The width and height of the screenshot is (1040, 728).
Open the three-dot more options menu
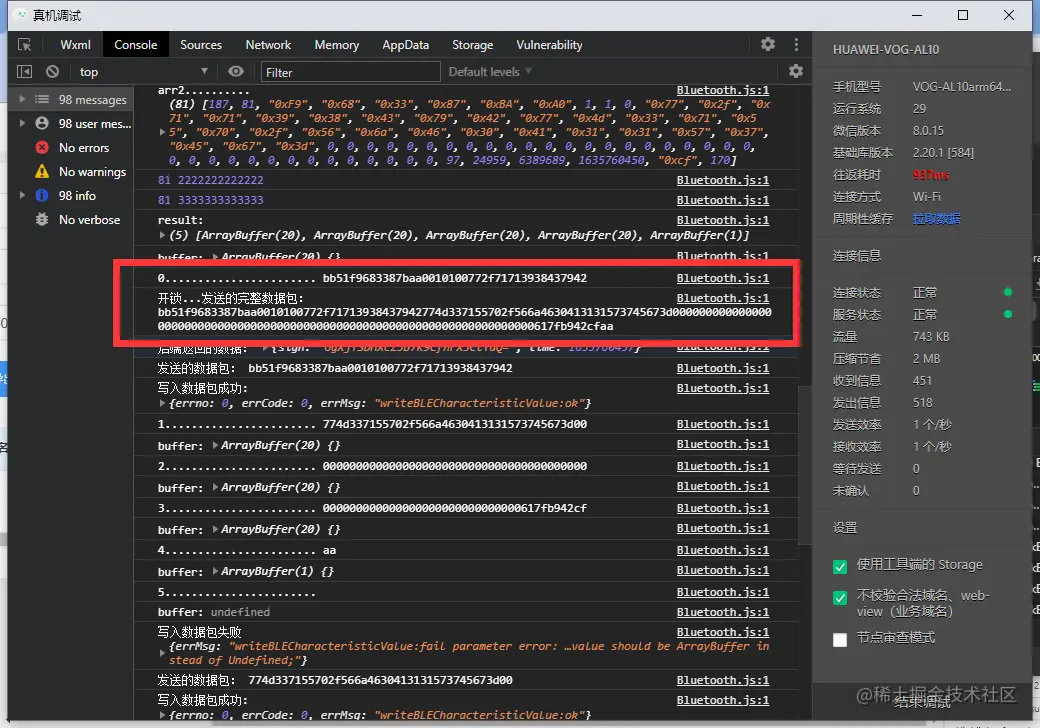coord(796,44)
